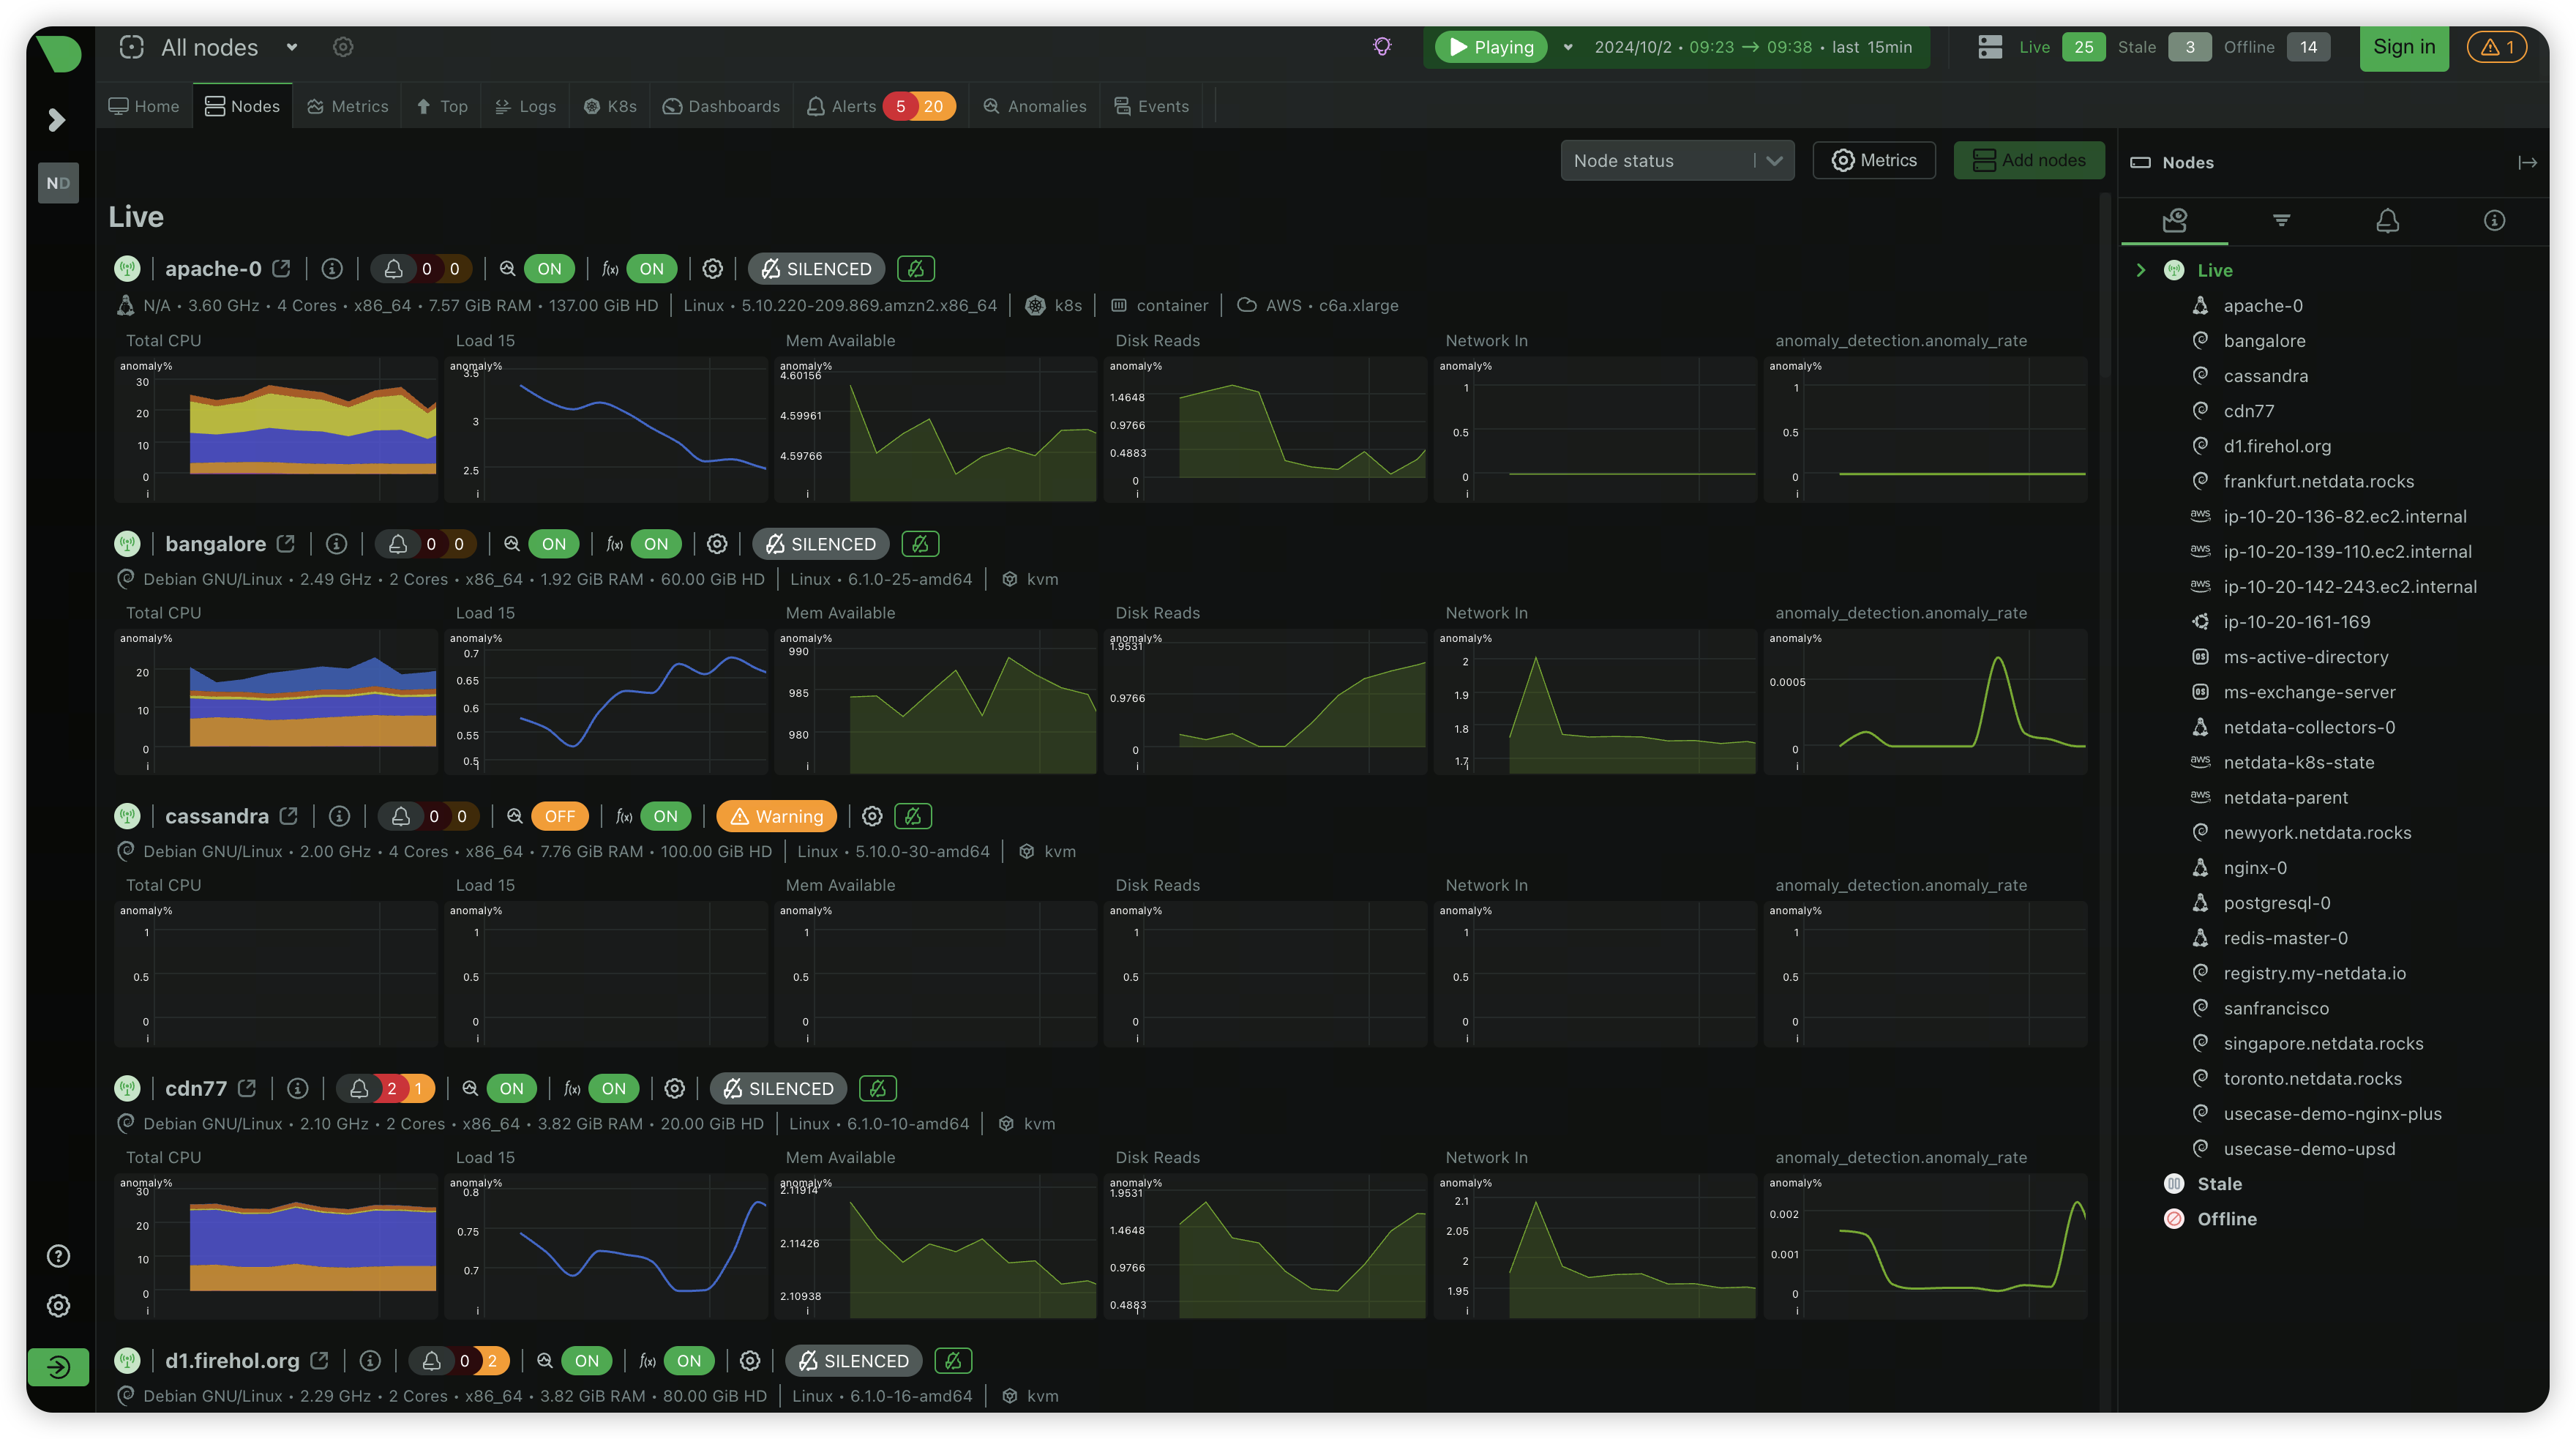
Task: Toggle the lightbulb insights icon in top bar
Action: pos(1382,47)
